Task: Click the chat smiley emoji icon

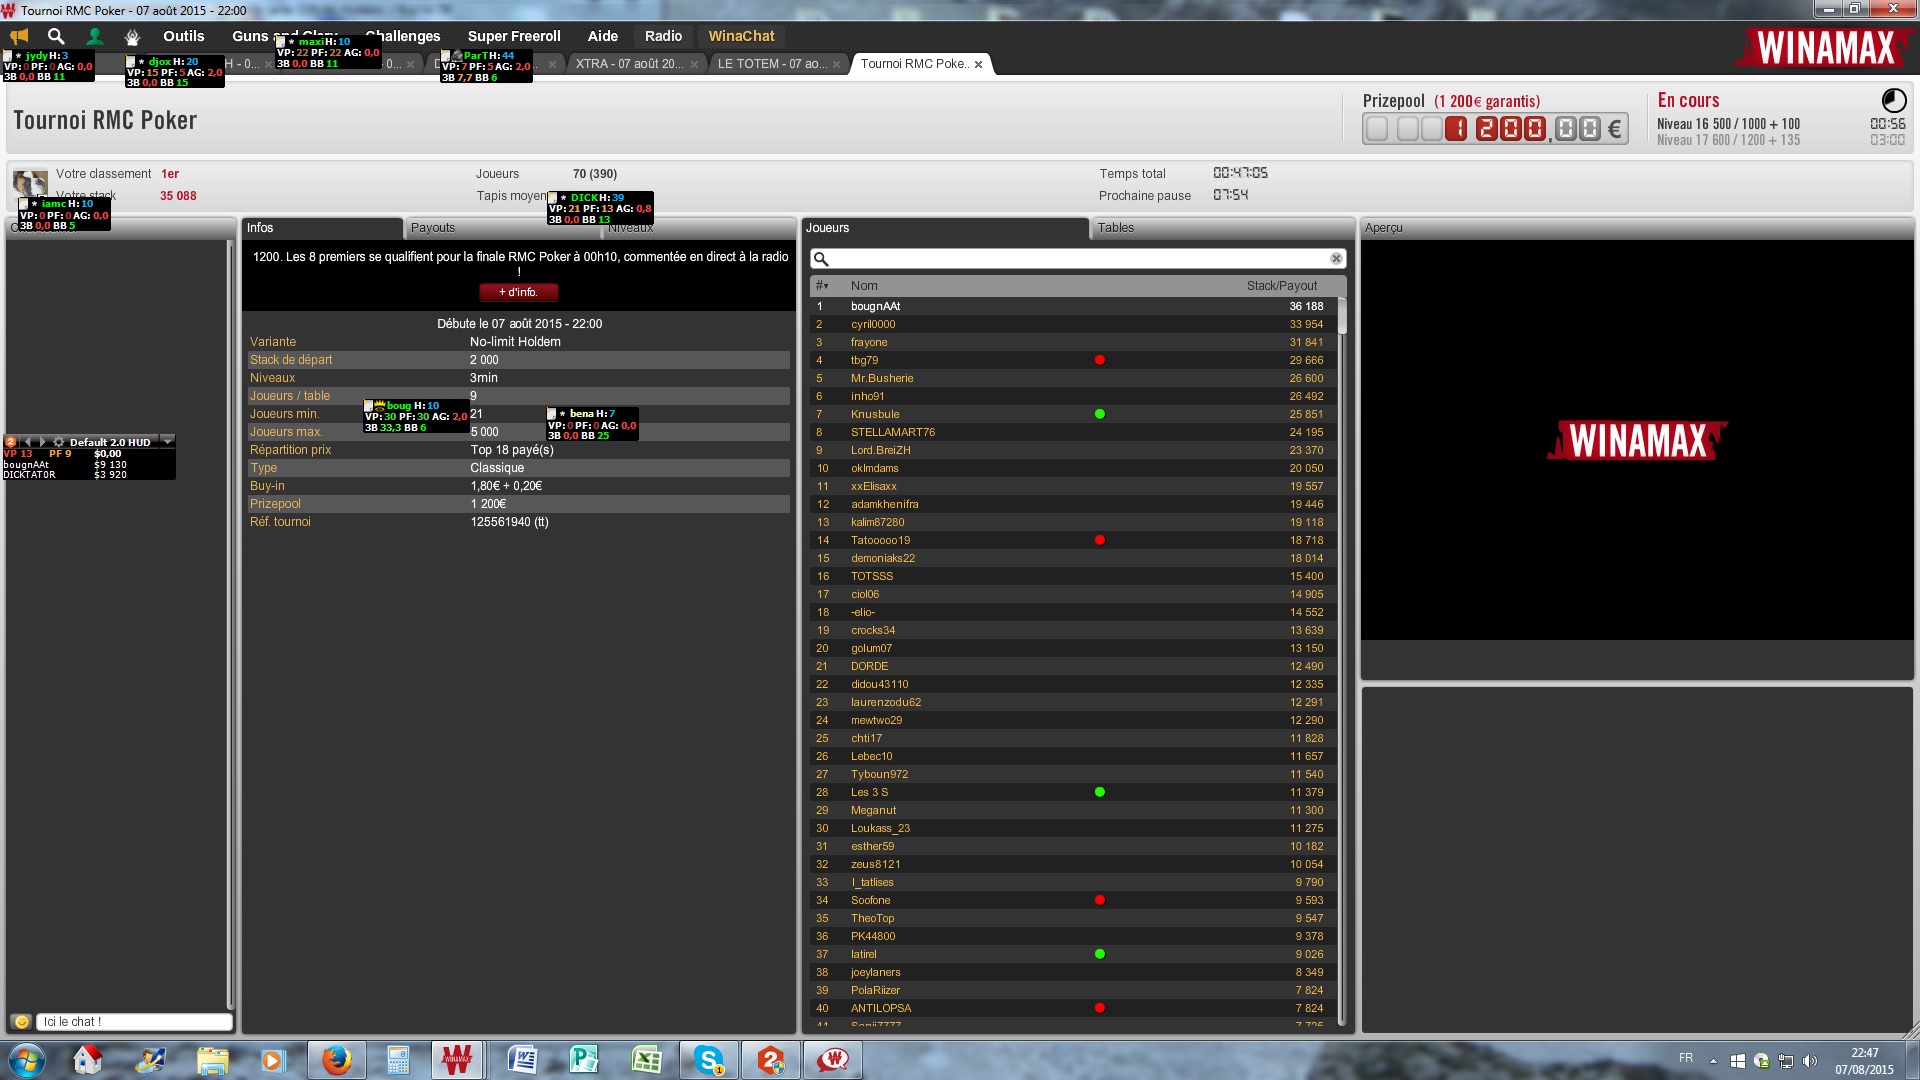Action: [21, 1022]
